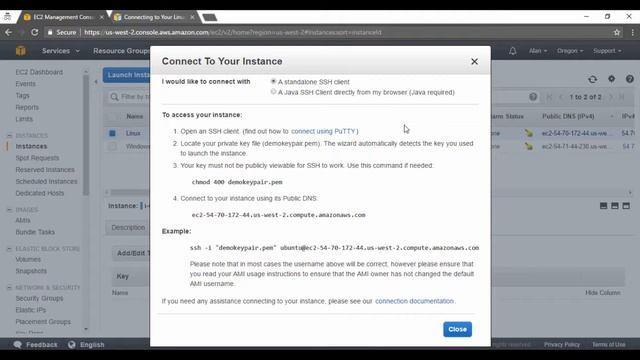Screen dimensions: 640x360
Task: Open Privacy Policy footer link
Action: [x=562, y=345]
